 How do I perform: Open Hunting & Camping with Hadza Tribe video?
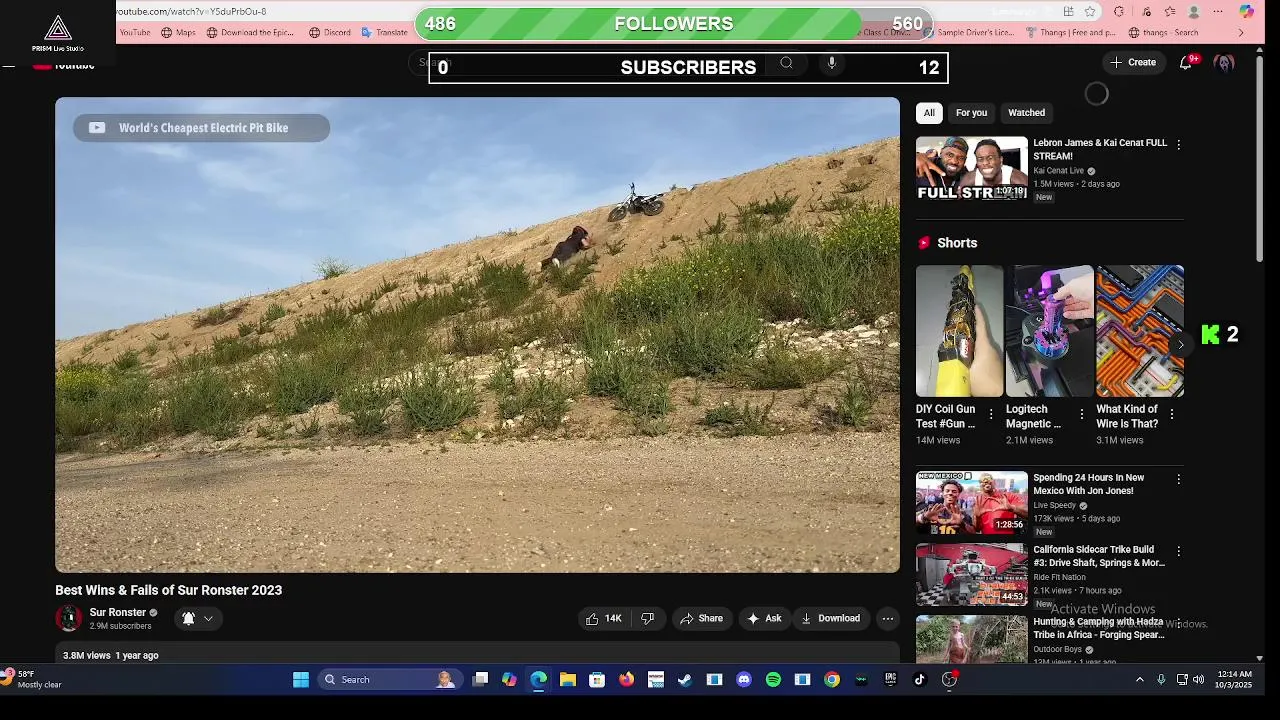[972, 639]
